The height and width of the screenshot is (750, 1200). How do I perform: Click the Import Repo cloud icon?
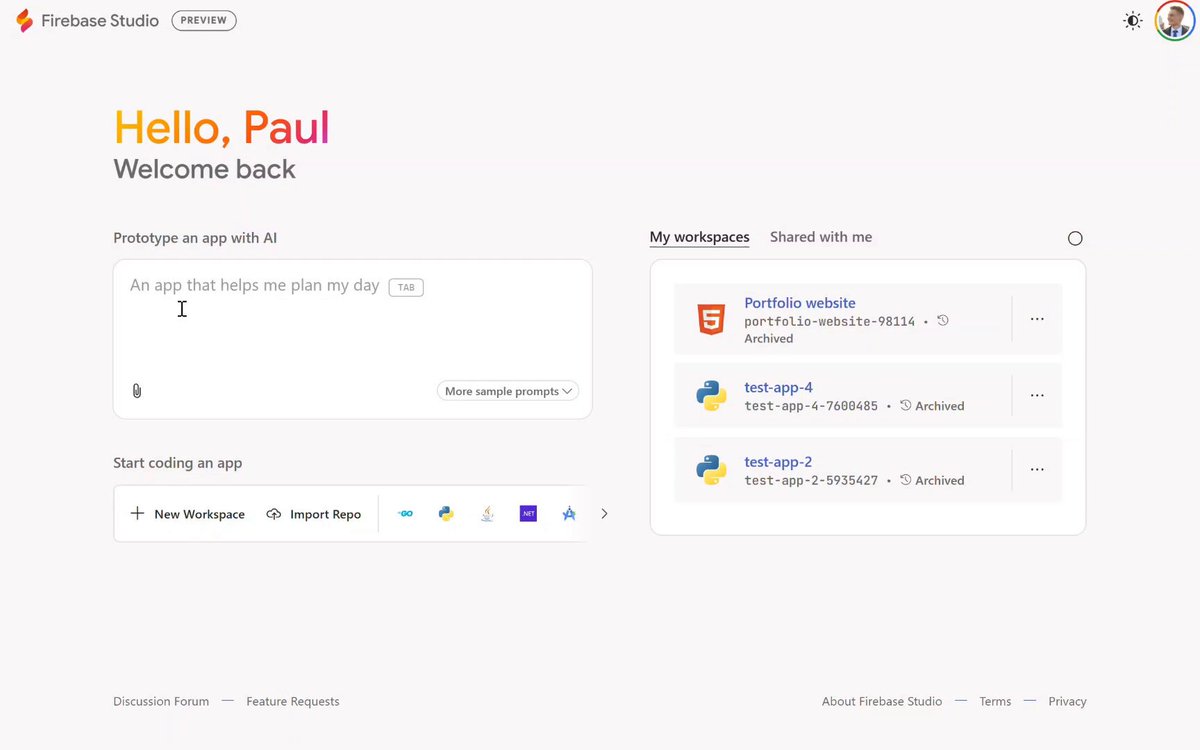click(274, 514)
